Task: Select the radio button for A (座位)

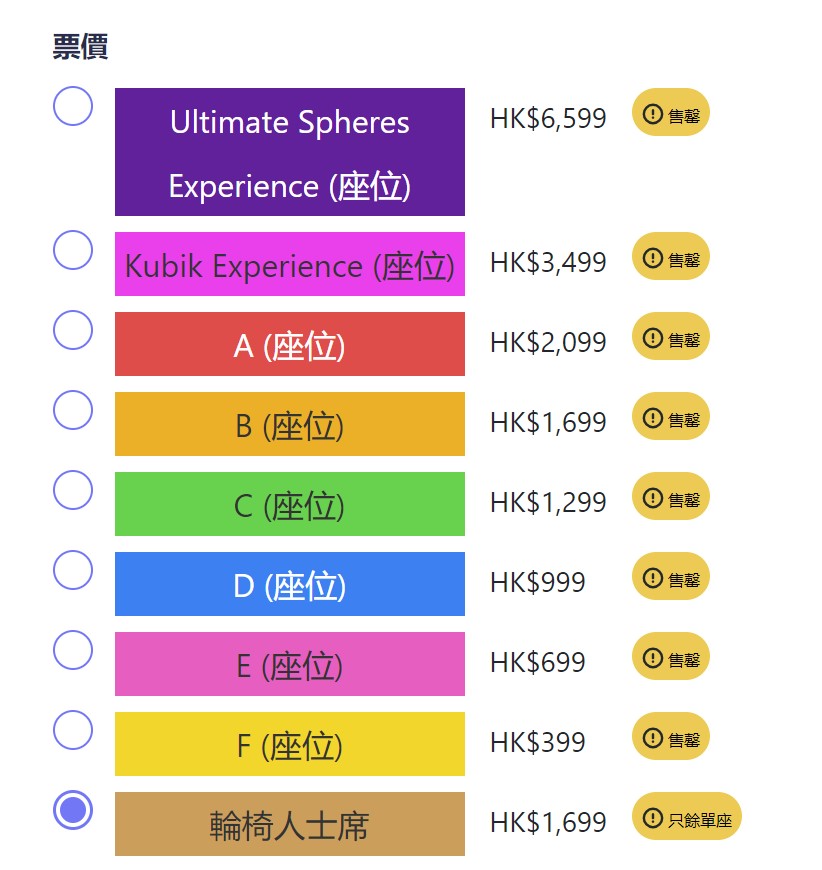Action: point(73,330)
